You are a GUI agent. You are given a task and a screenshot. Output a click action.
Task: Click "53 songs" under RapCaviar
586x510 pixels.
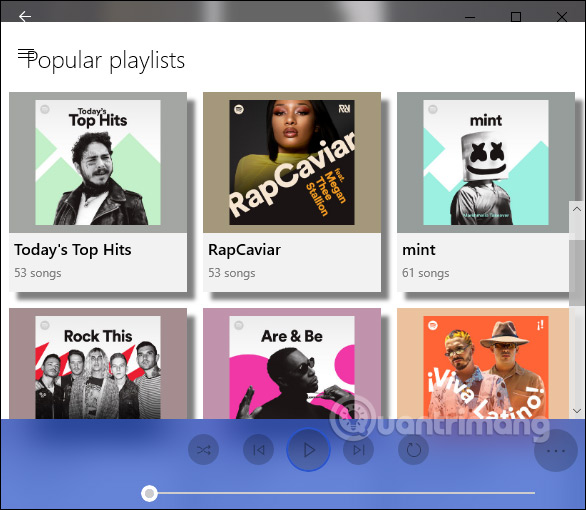[232, 273]
